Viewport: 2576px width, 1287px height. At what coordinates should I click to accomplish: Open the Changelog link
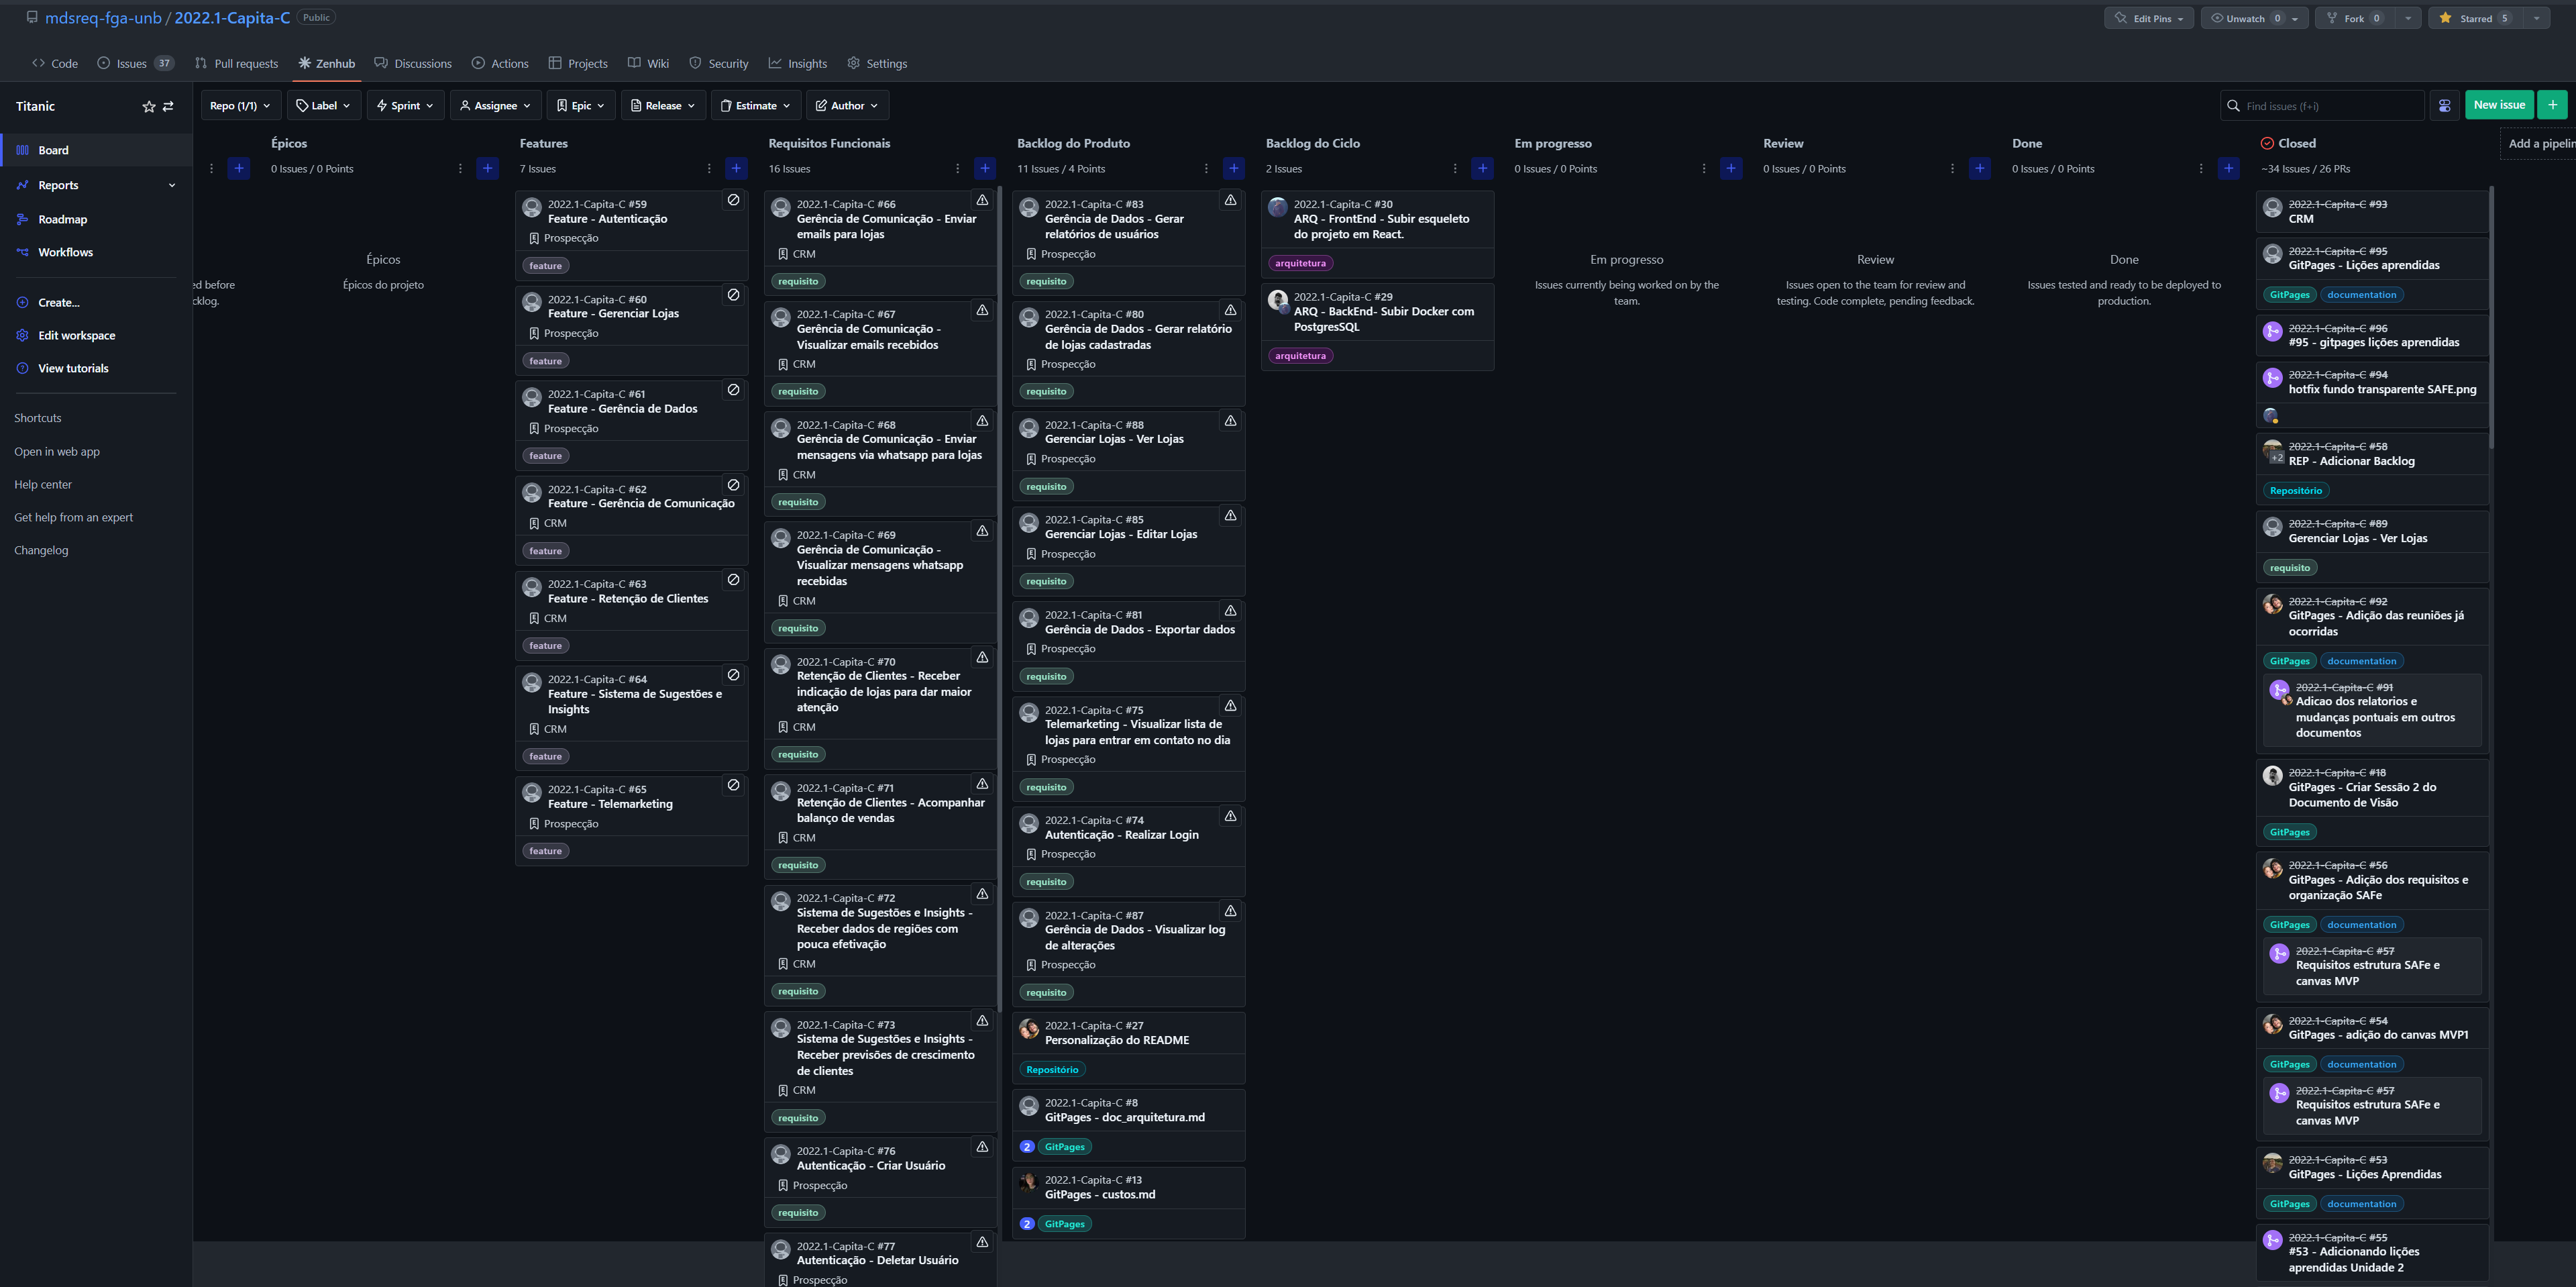pyautogui.click(x=41, y=550)
